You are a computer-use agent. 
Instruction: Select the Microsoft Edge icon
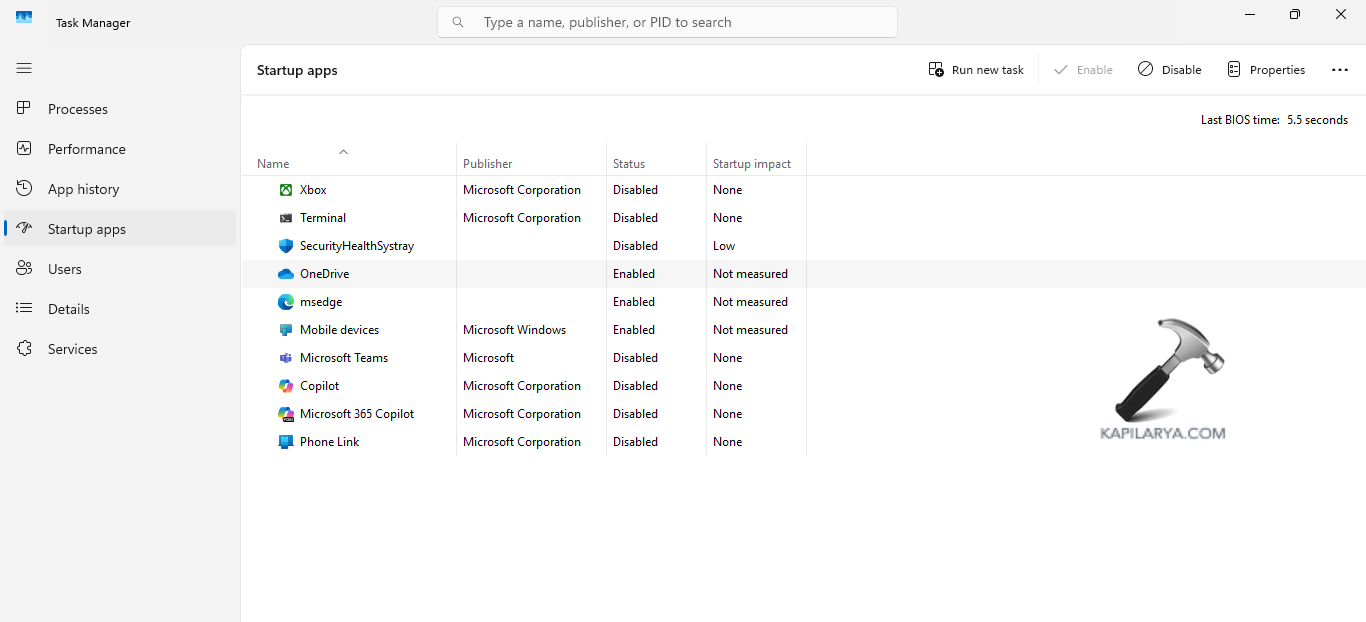(285, 301)
